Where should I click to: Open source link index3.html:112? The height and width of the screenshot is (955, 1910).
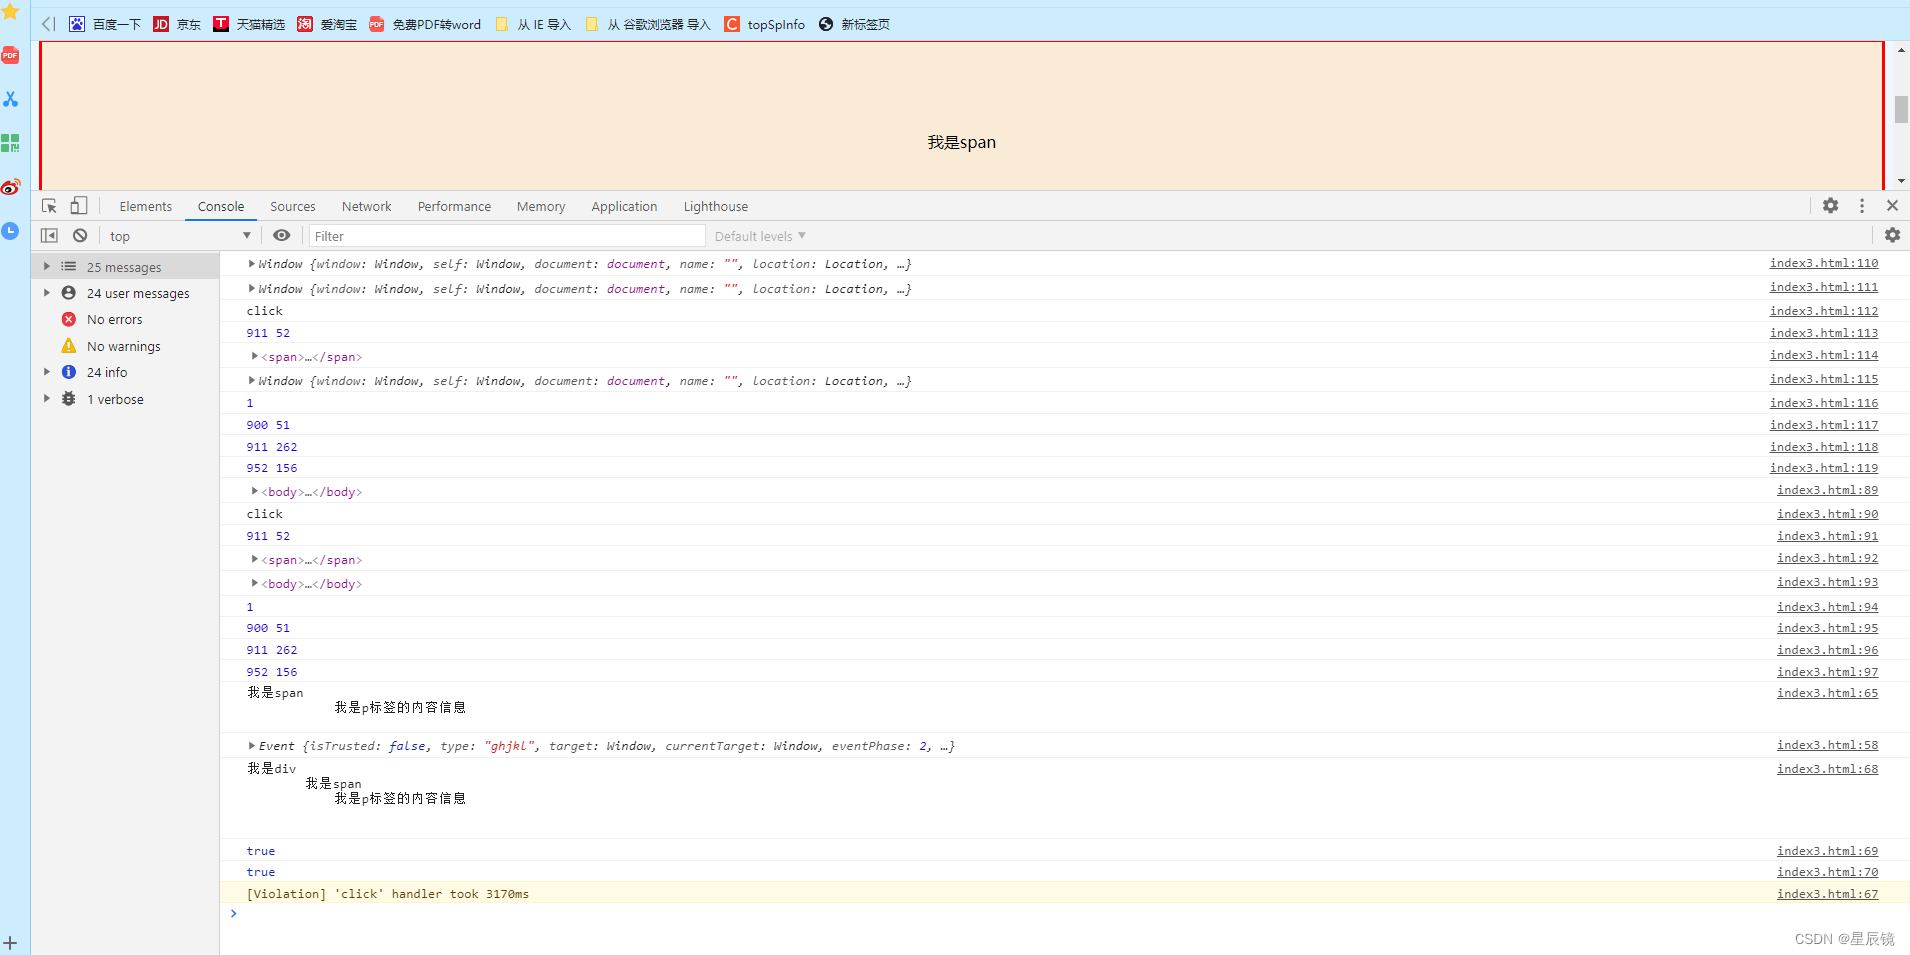1824,311
